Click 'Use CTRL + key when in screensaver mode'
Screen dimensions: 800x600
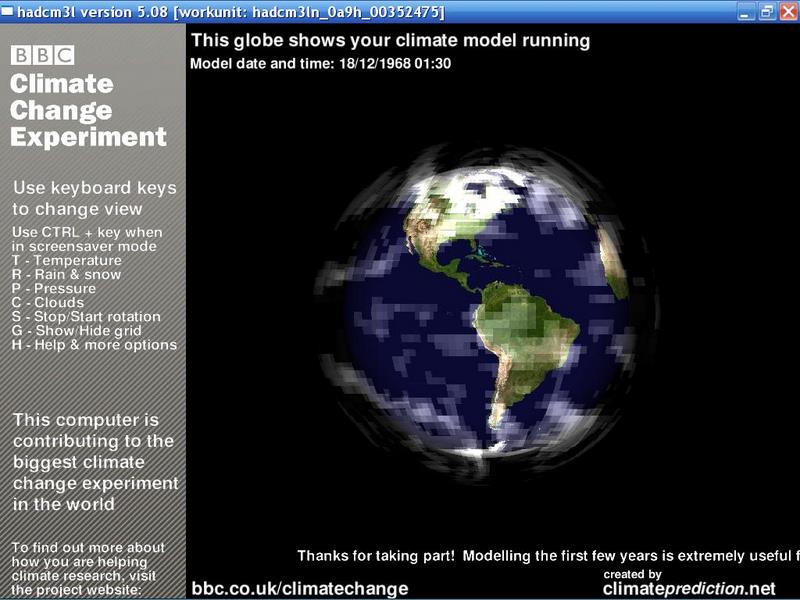tap(87, 239)
